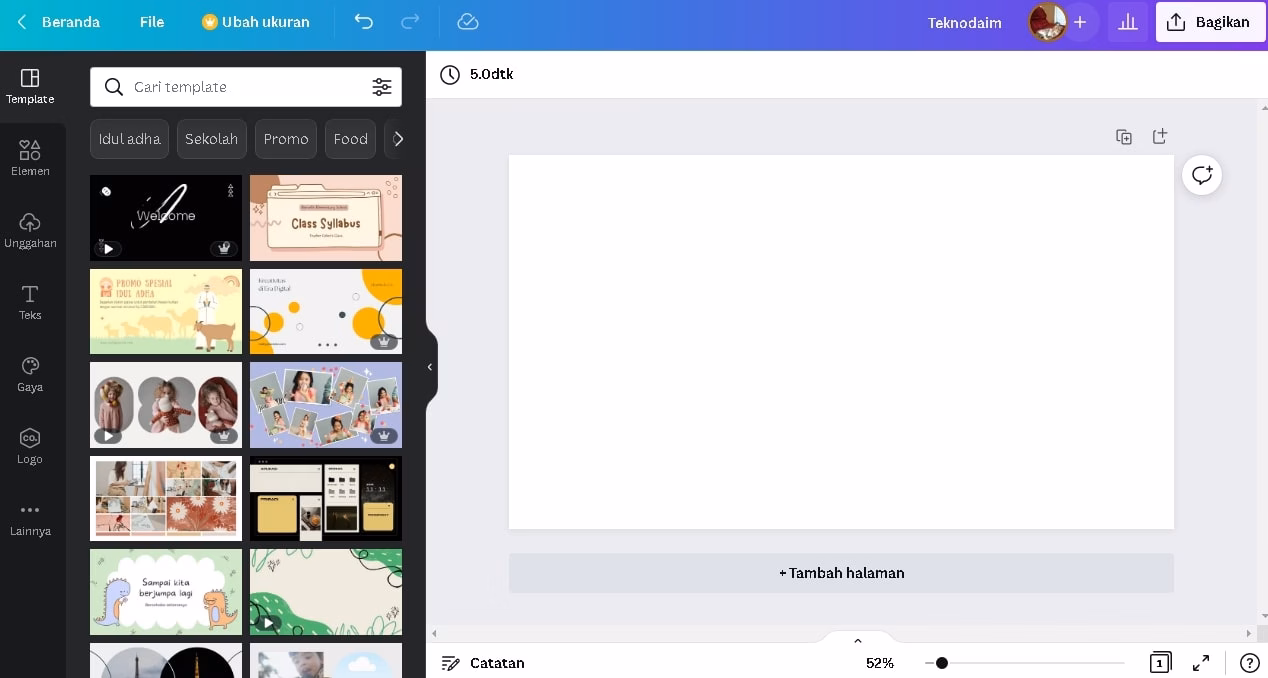Screen dimensions: 1268x678
Task: Open Ubah ukuran resize option
Action: (x=256, y=22)
